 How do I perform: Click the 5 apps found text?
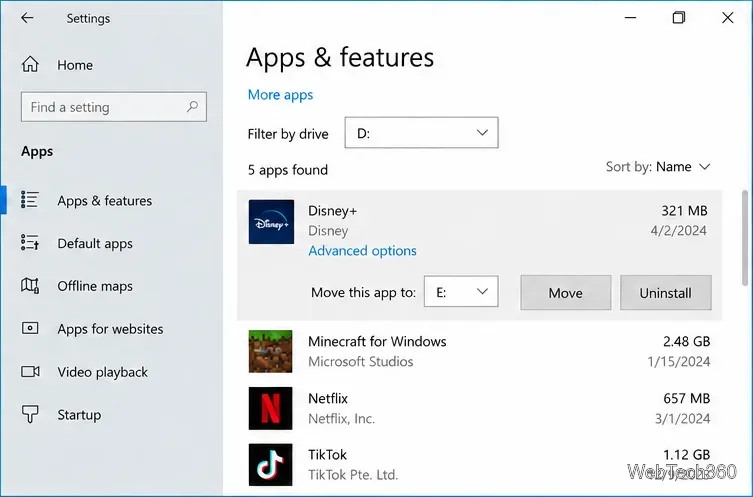[288, 170]
